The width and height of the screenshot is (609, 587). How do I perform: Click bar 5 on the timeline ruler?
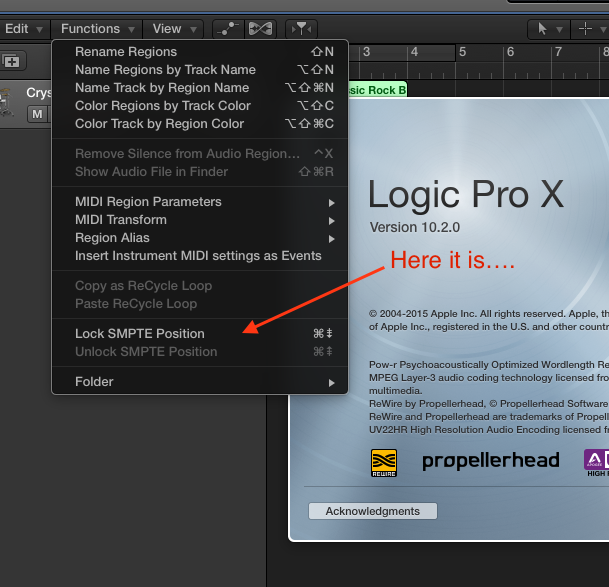(462, 52)
